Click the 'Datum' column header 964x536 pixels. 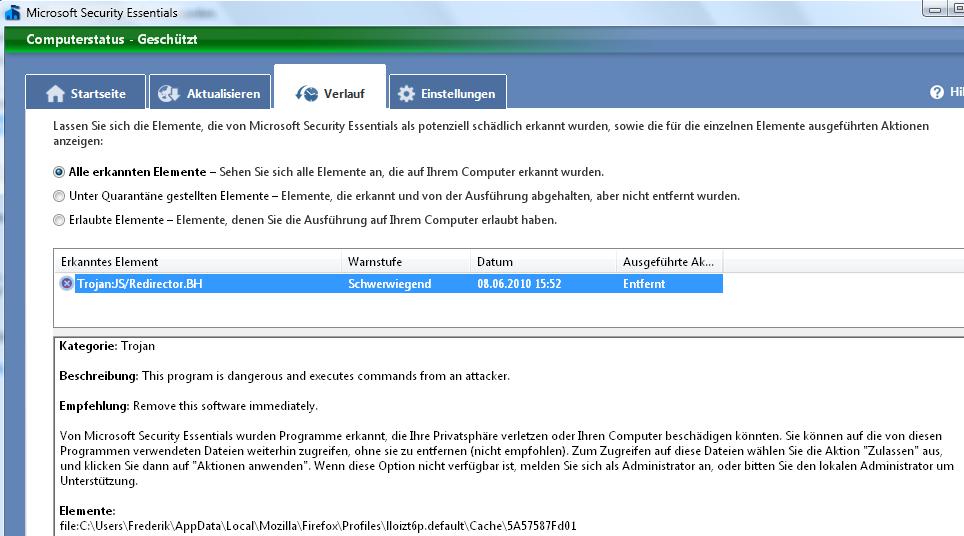tap(543, 262)
